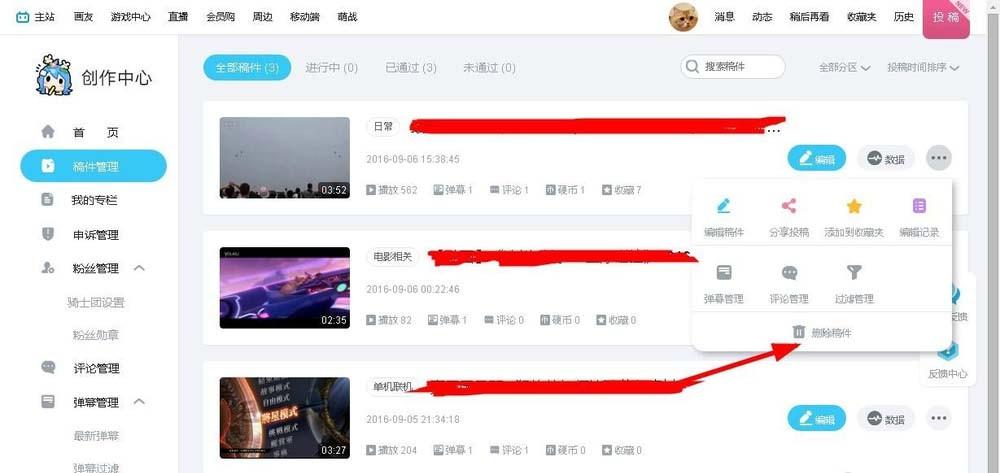
Task: Collapse the 粉丝管理 sidebar section
Action: 139,268
